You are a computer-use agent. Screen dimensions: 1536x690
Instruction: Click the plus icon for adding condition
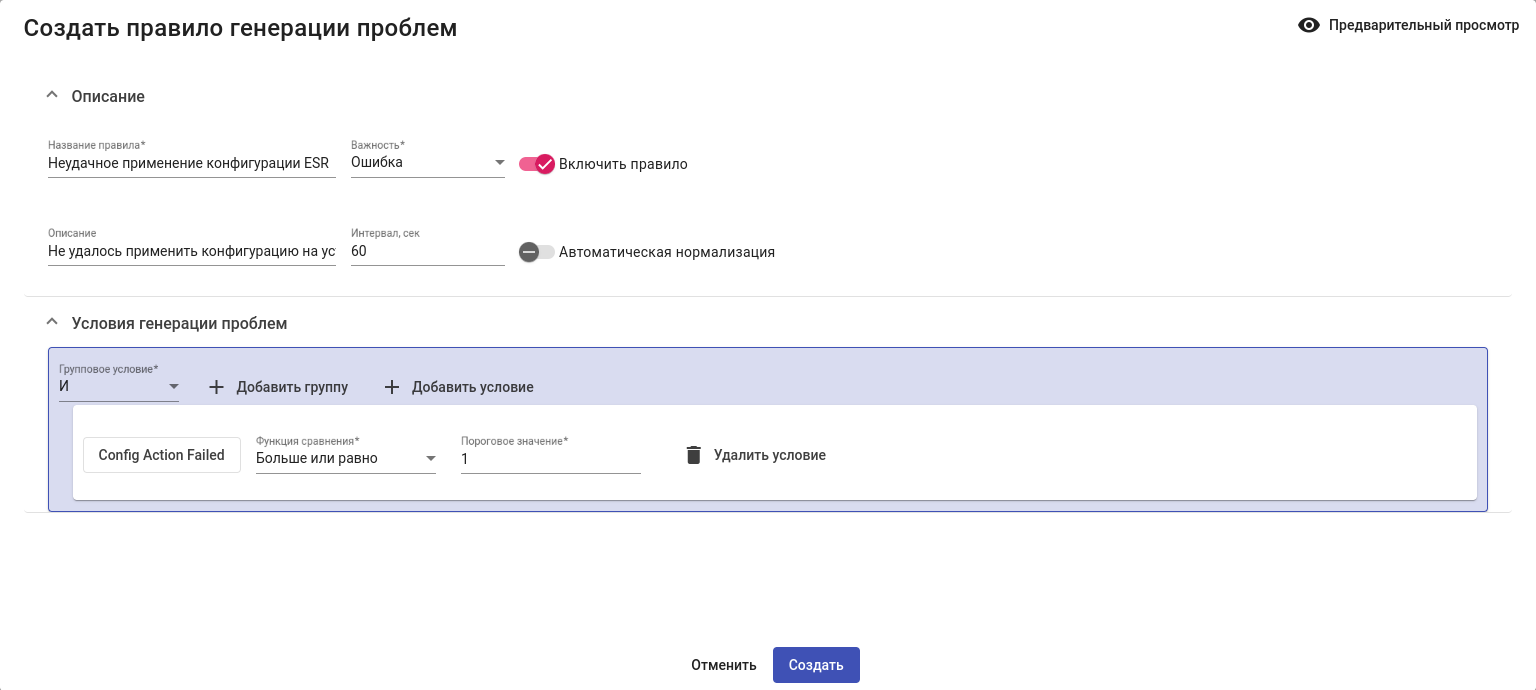(x=392, y=387)
